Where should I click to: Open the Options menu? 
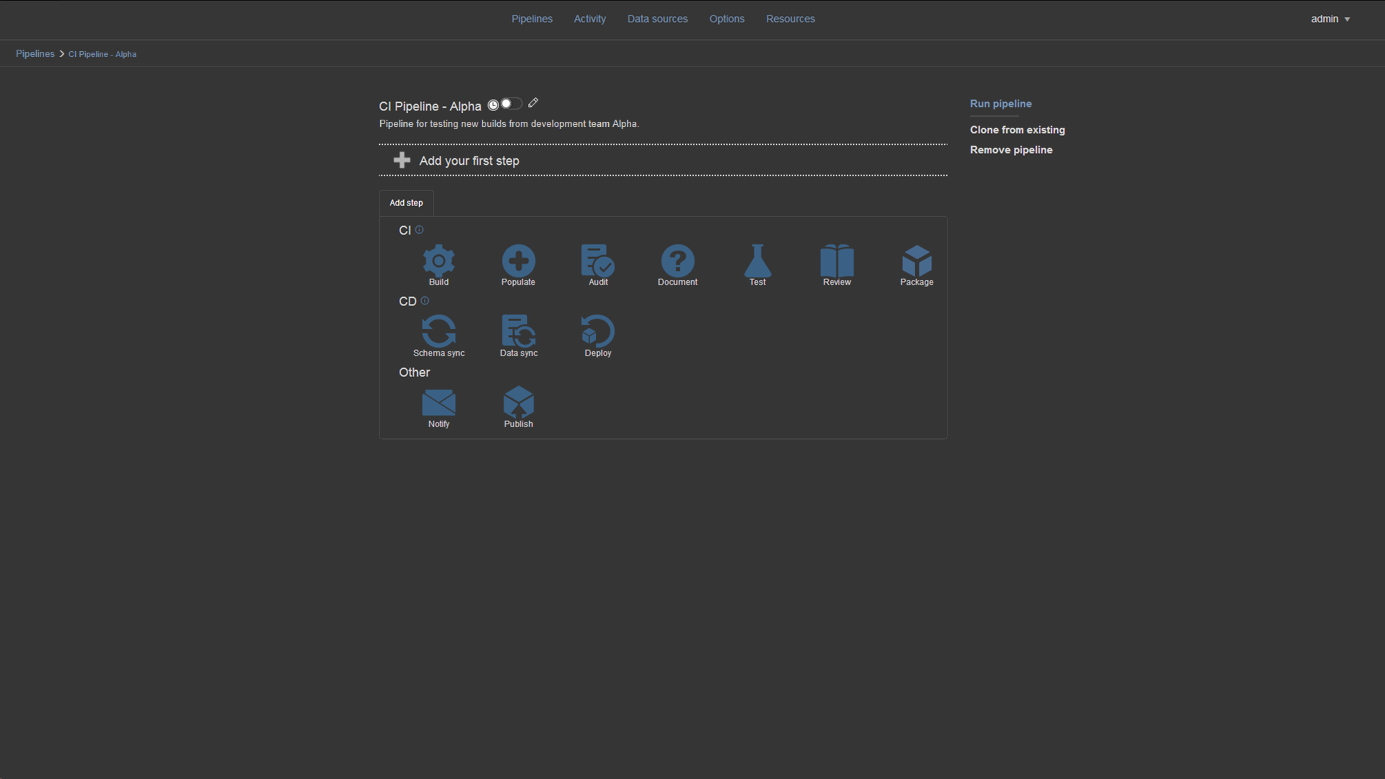point(727,19)
